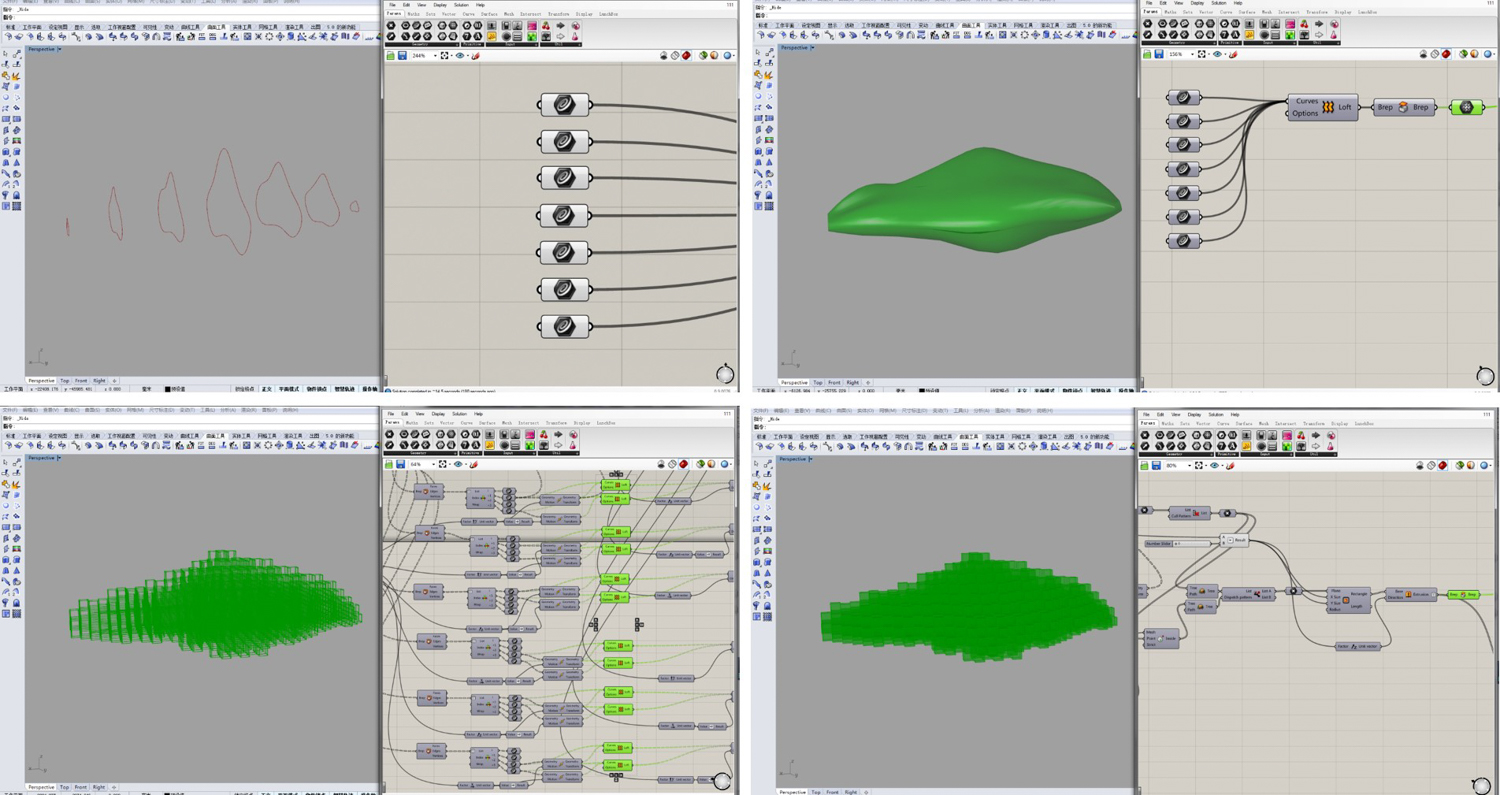Click the green lofted surface in top-right Rhino viewport
Screen dimensions: 1500x795
975,200
